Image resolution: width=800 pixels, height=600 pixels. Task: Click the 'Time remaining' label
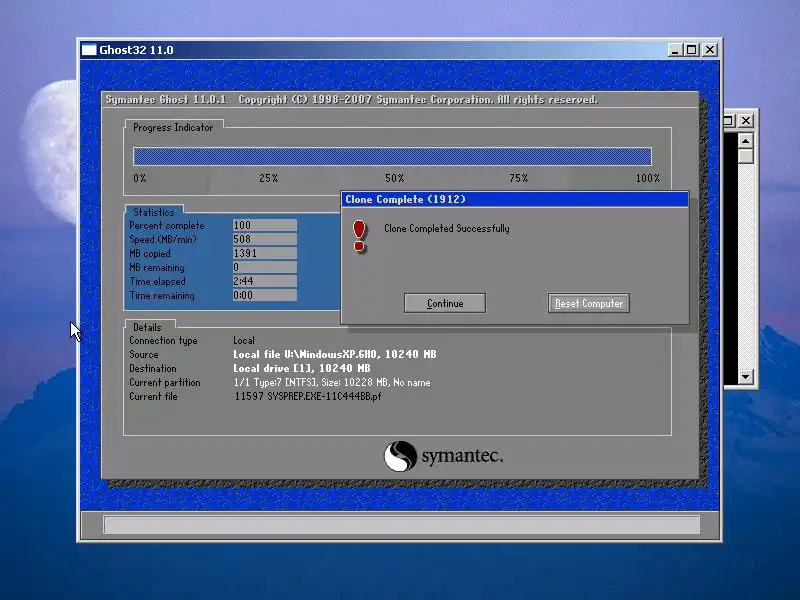pos(162,295)
